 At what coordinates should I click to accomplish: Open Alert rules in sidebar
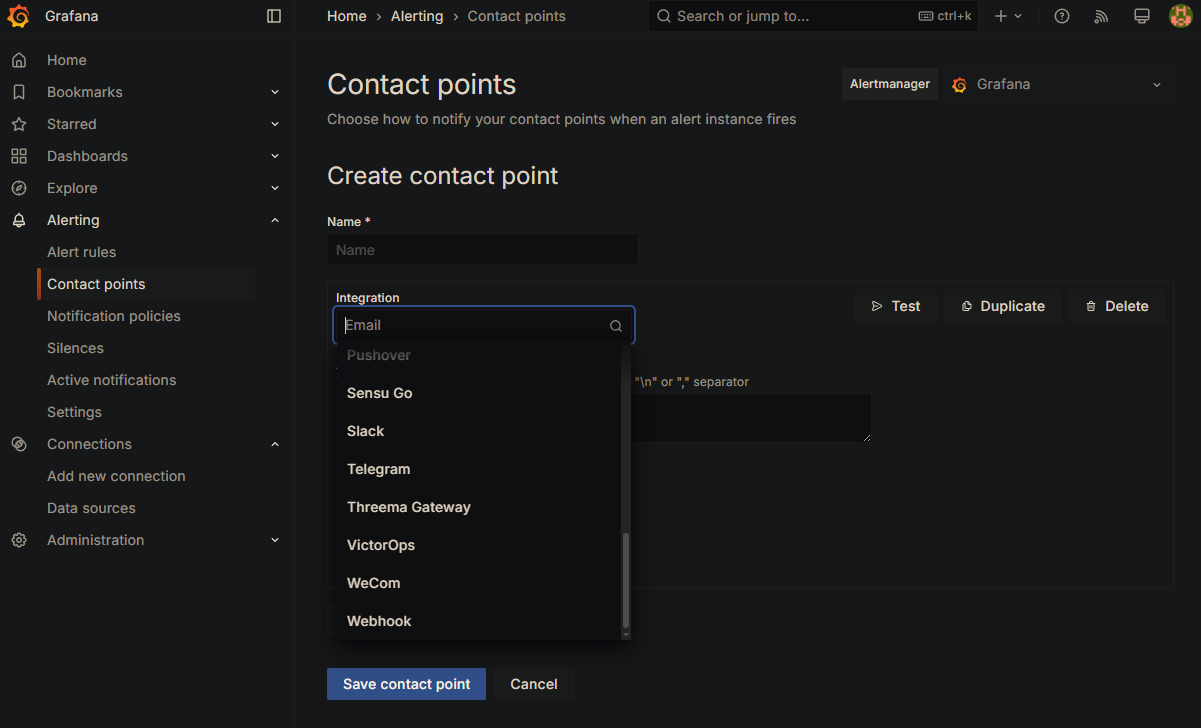coord(82,252)
